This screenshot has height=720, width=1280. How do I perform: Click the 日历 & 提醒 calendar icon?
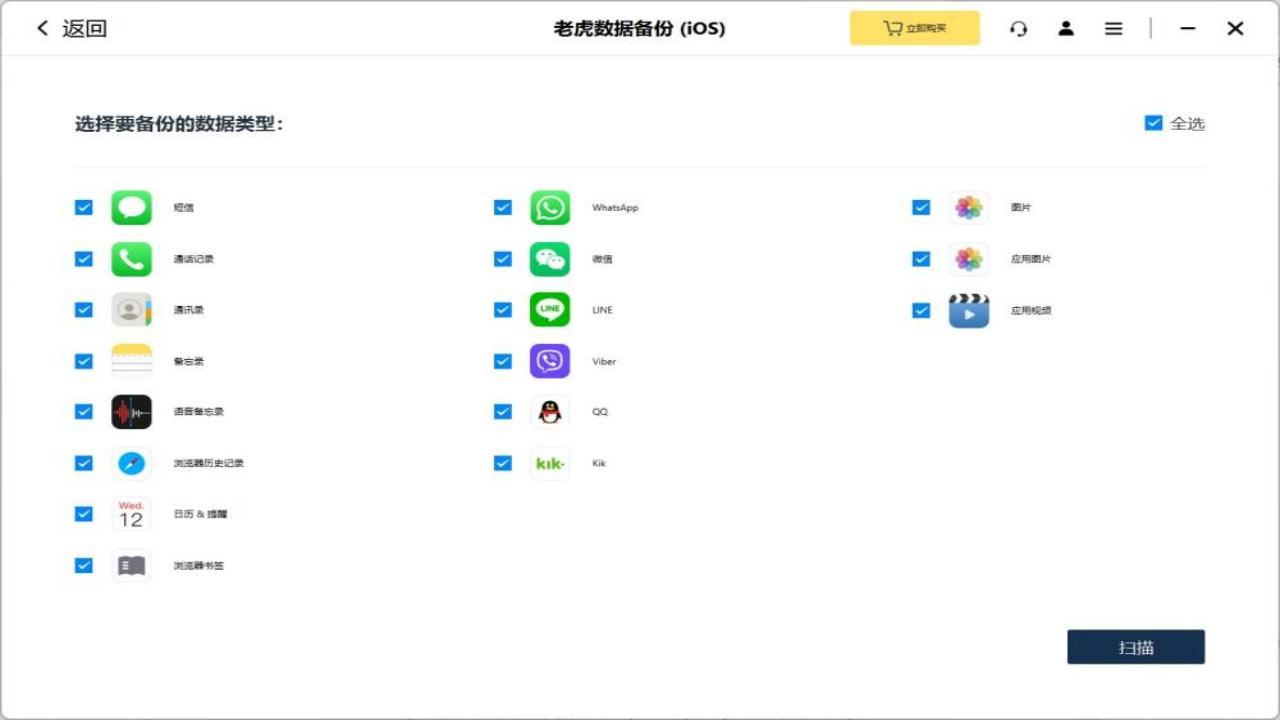[130, 513]
